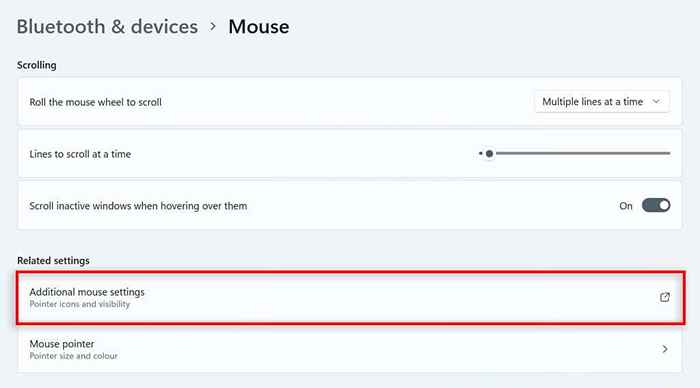
Task: Click the Scrolling section heading
Action: 37,65
